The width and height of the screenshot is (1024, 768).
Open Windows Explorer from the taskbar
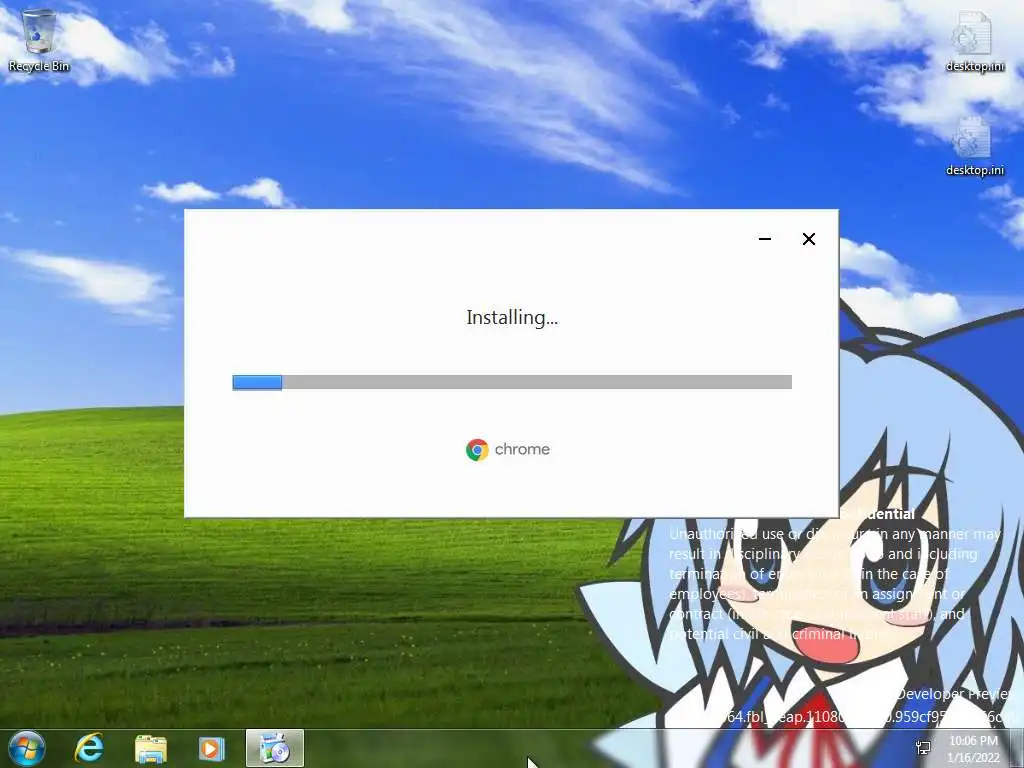point(151,748)
